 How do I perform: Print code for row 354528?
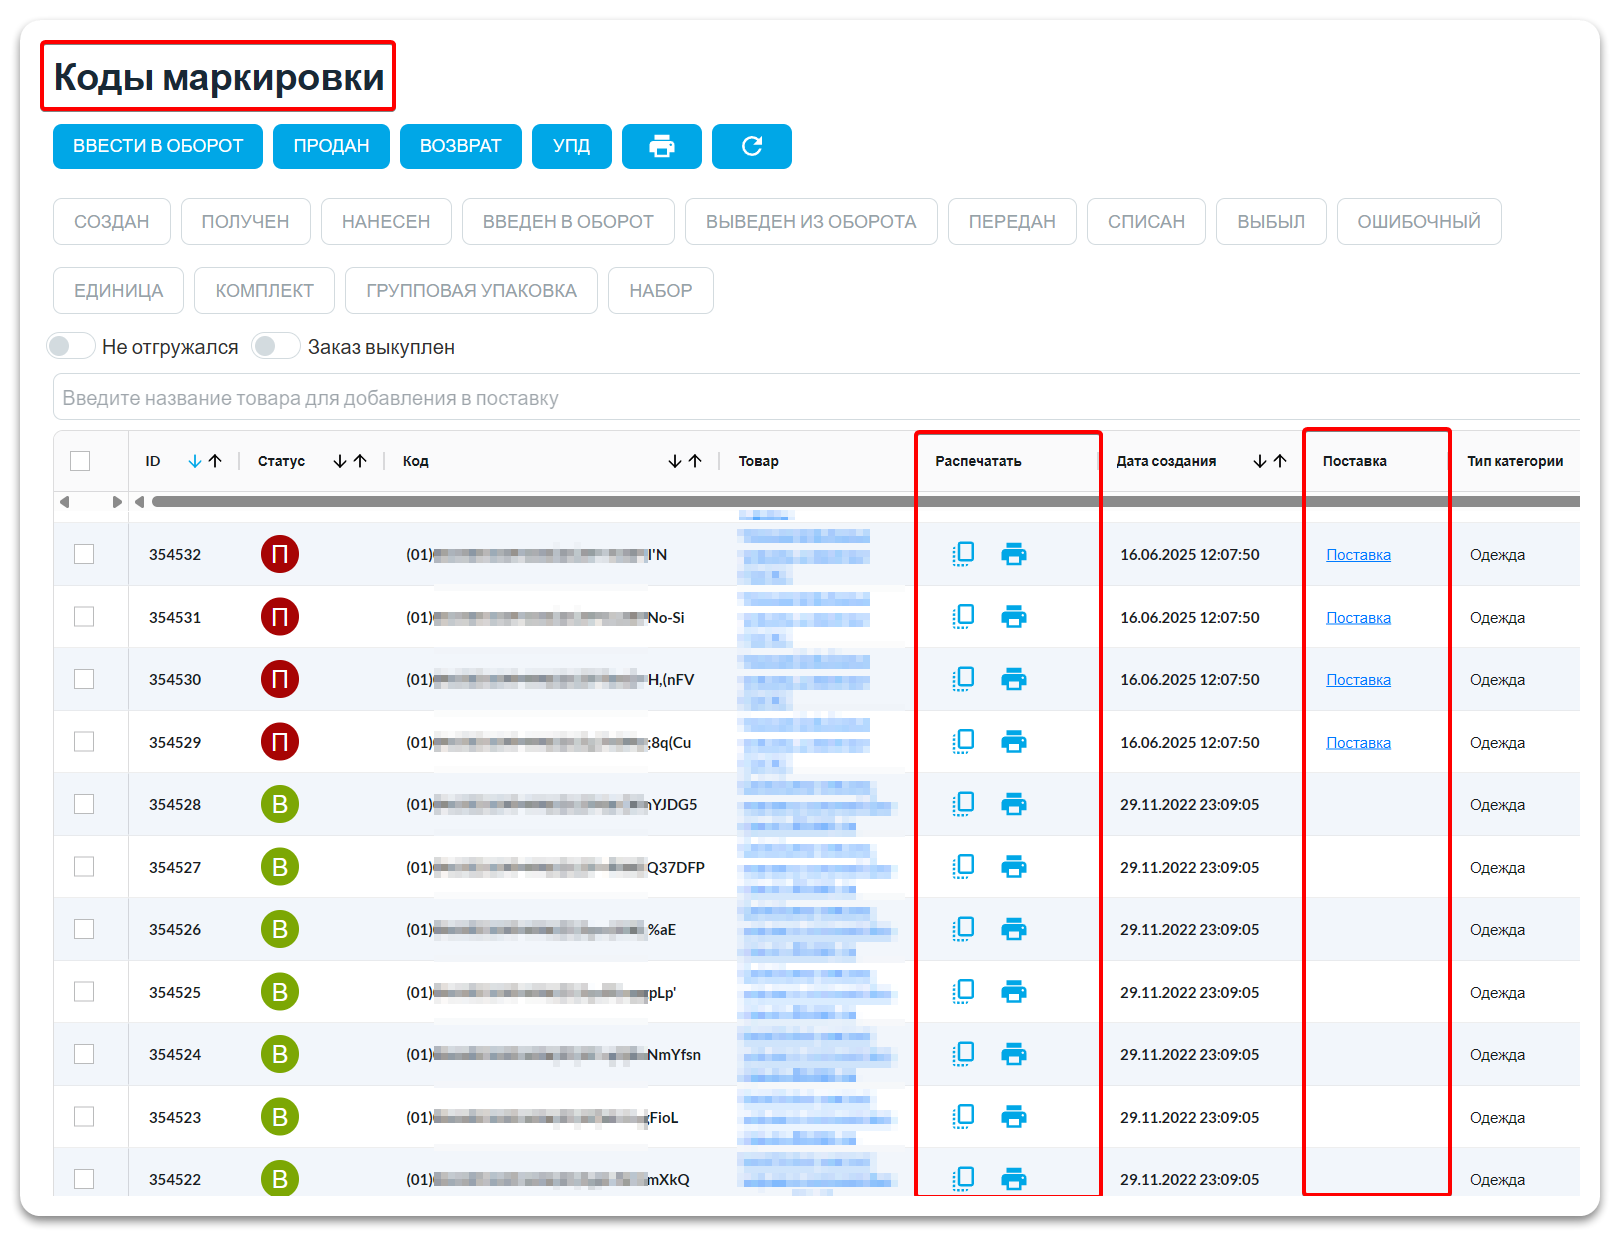1013,804
